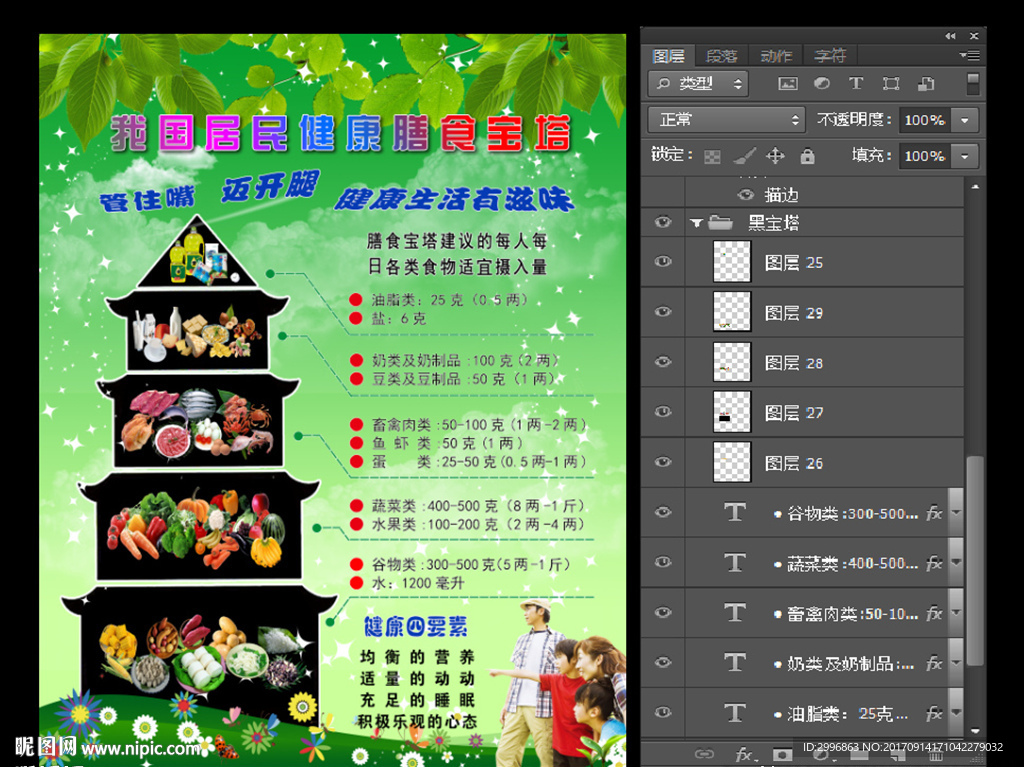Switch to the 图层 tab
Image resolution: width=1024 pixels, height=767 pixels.
(668, 56)
